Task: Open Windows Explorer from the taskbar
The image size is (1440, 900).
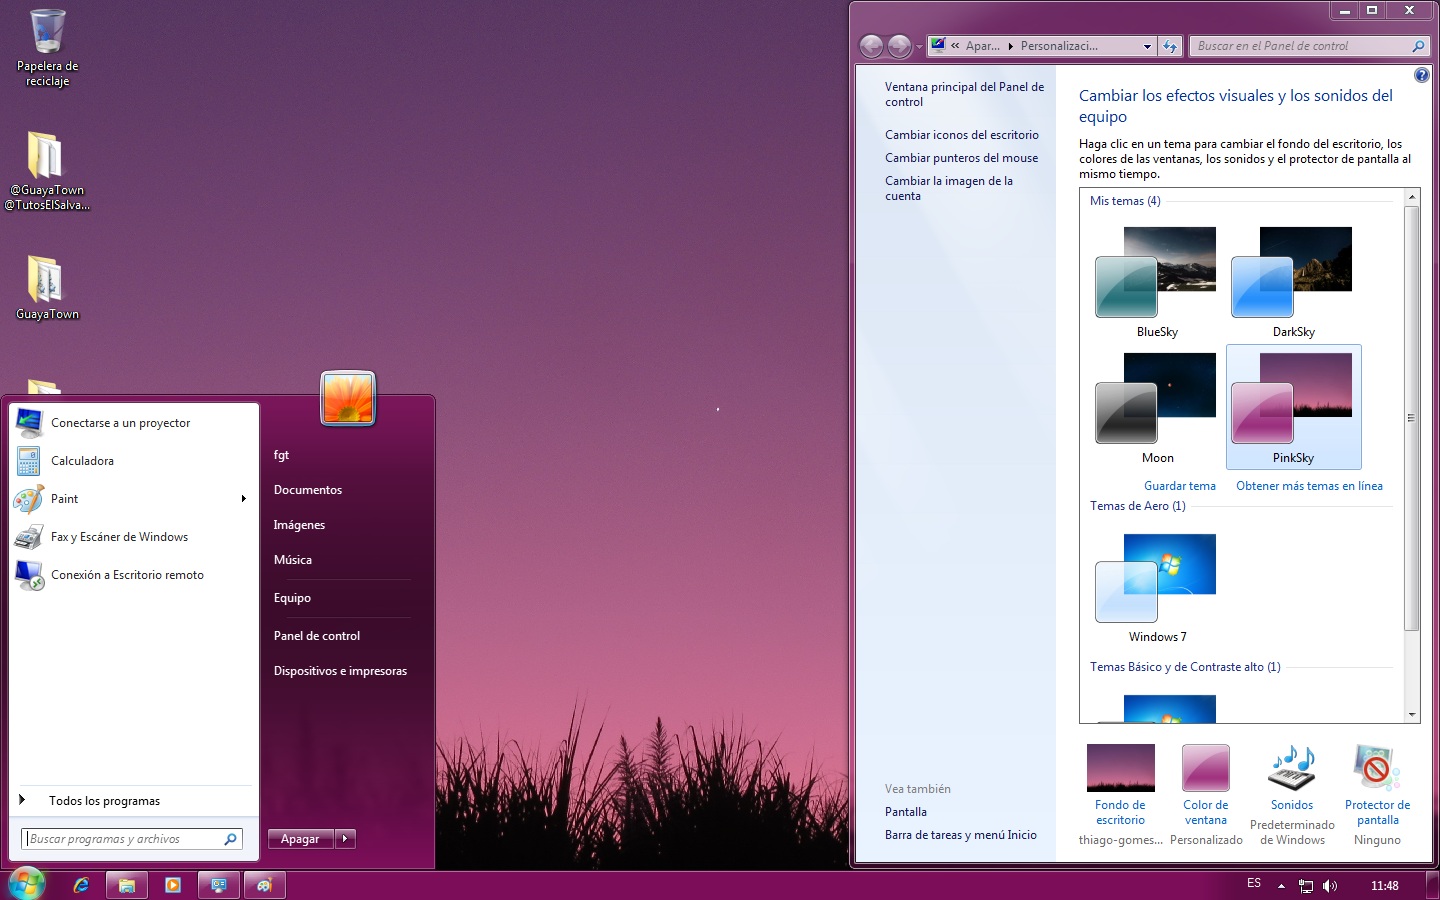Action: click(x=127, y=885)
